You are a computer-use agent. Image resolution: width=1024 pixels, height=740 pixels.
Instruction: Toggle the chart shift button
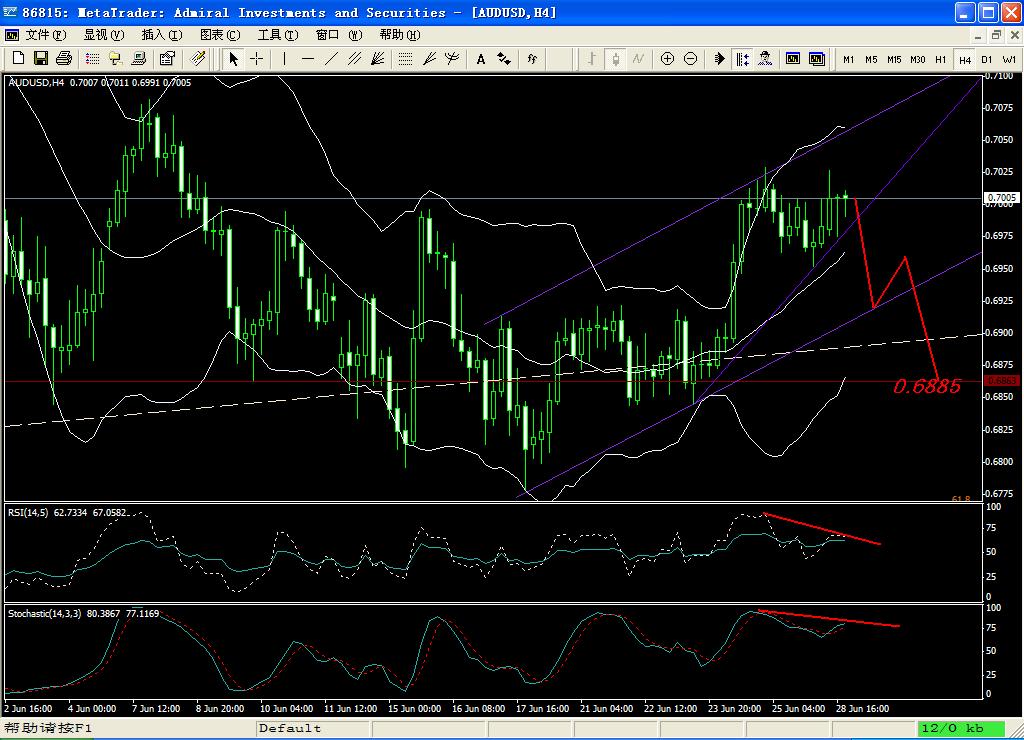[743, 59]
